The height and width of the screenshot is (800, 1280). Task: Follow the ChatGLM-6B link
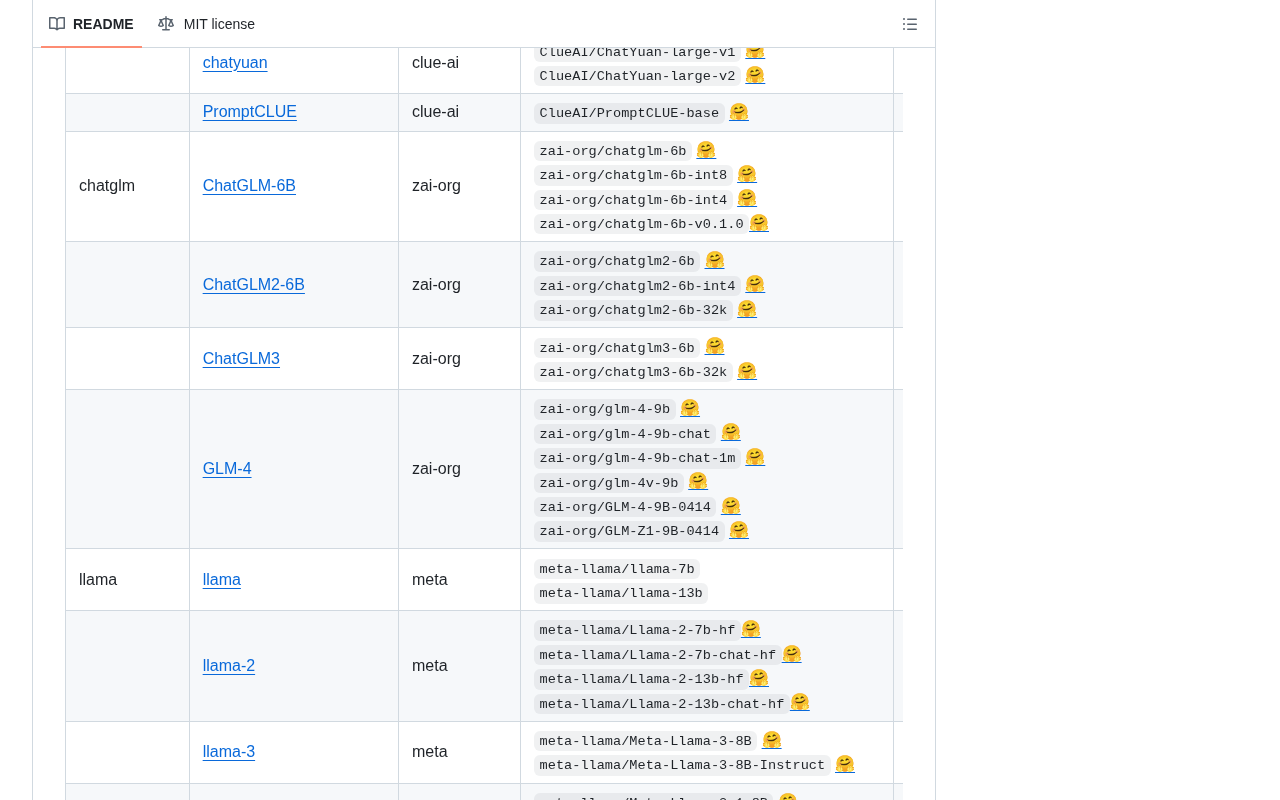pyautogui.click(x=249, y=186)
